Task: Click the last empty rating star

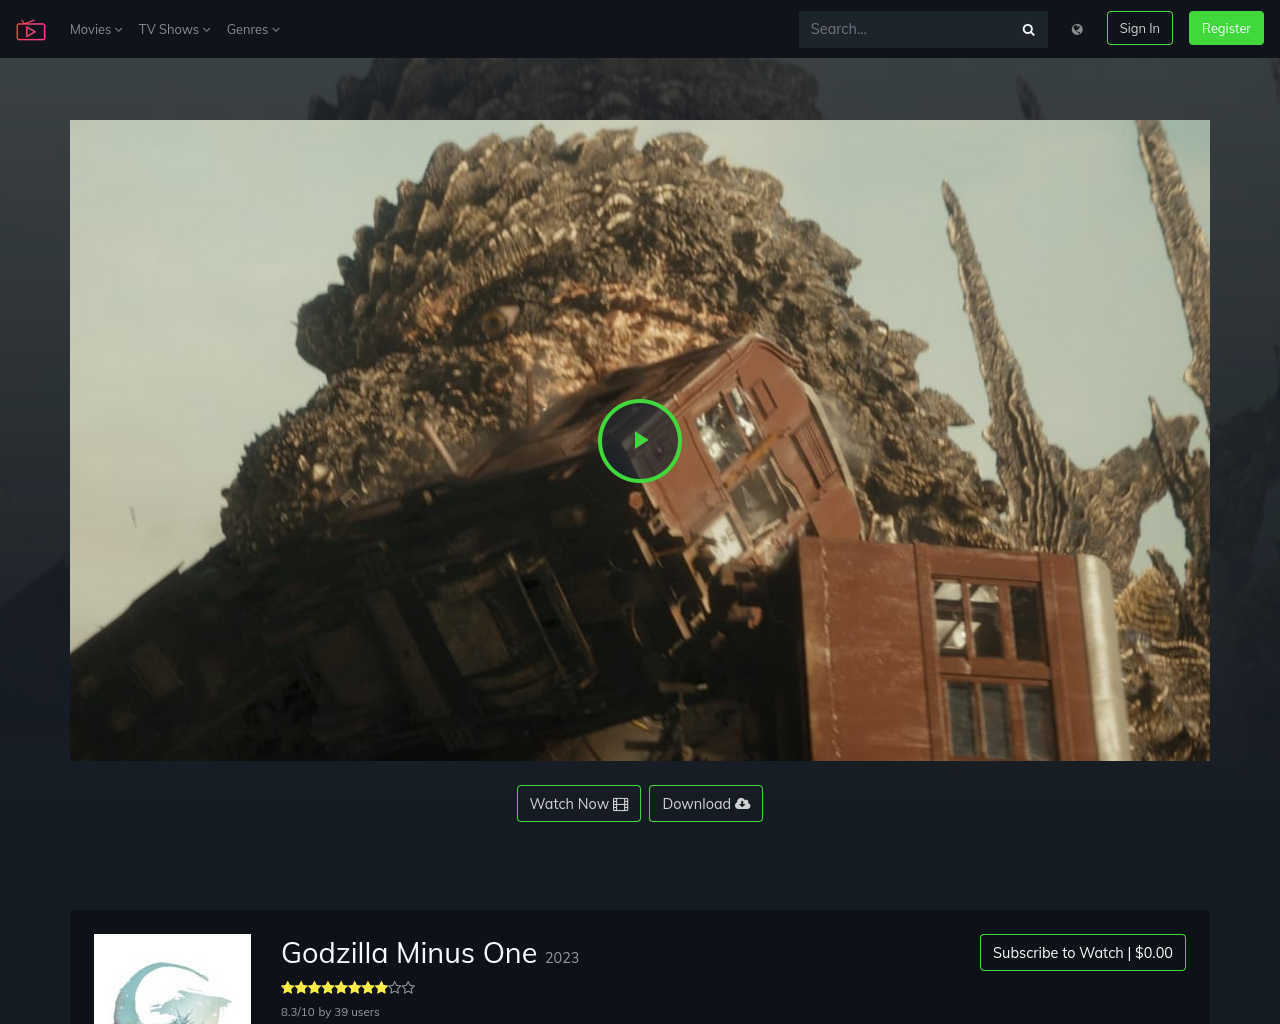Action: click(x=408, y=988)
